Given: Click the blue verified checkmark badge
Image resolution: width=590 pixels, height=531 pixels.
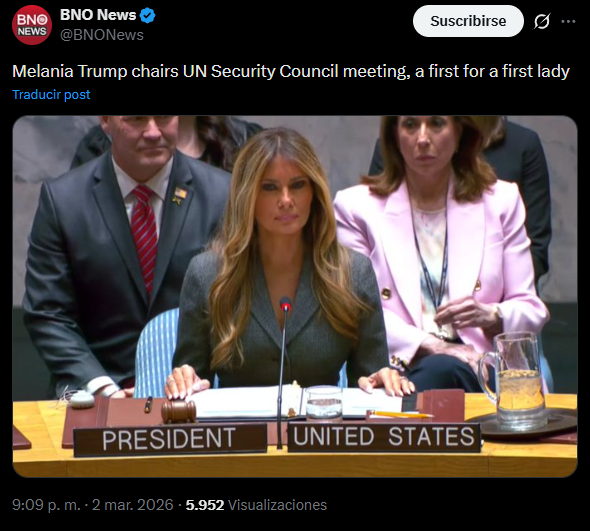Looking at the screenshot, I should (148, 16).
